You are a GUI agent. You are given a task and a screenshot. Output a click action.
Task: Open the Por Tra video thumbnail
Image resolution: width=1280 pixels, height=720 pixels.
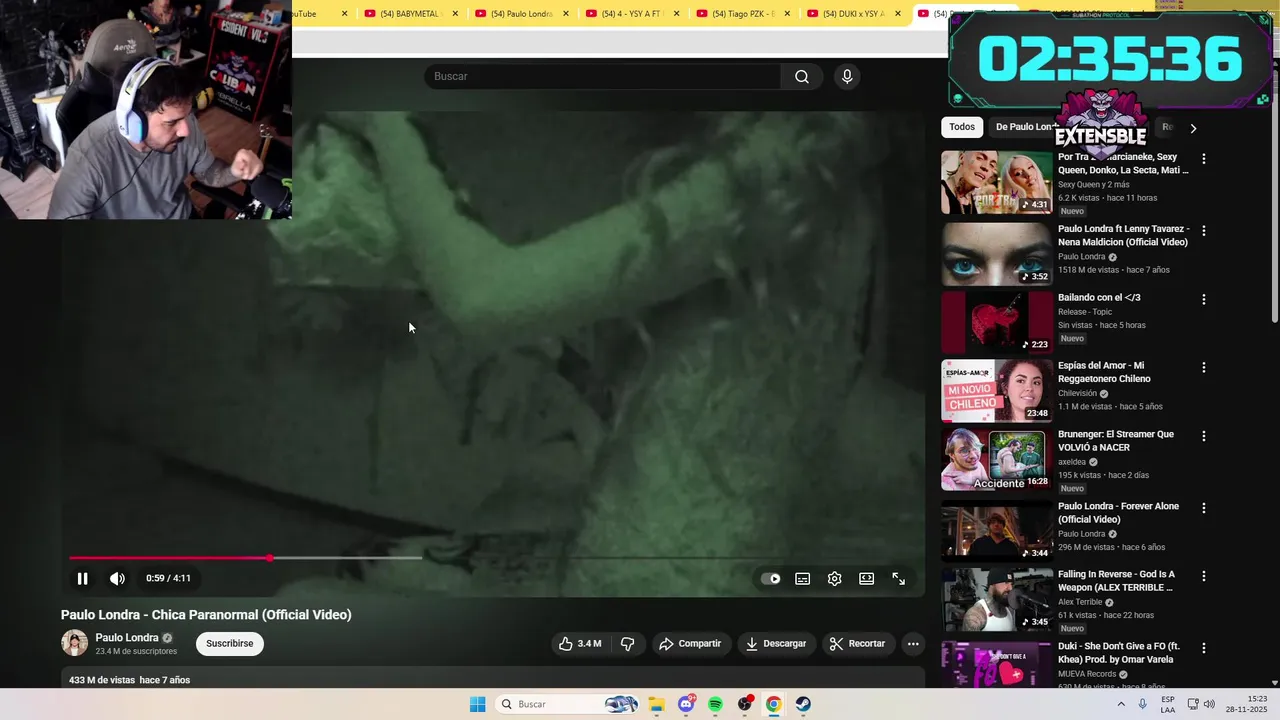tap(997, 182)
